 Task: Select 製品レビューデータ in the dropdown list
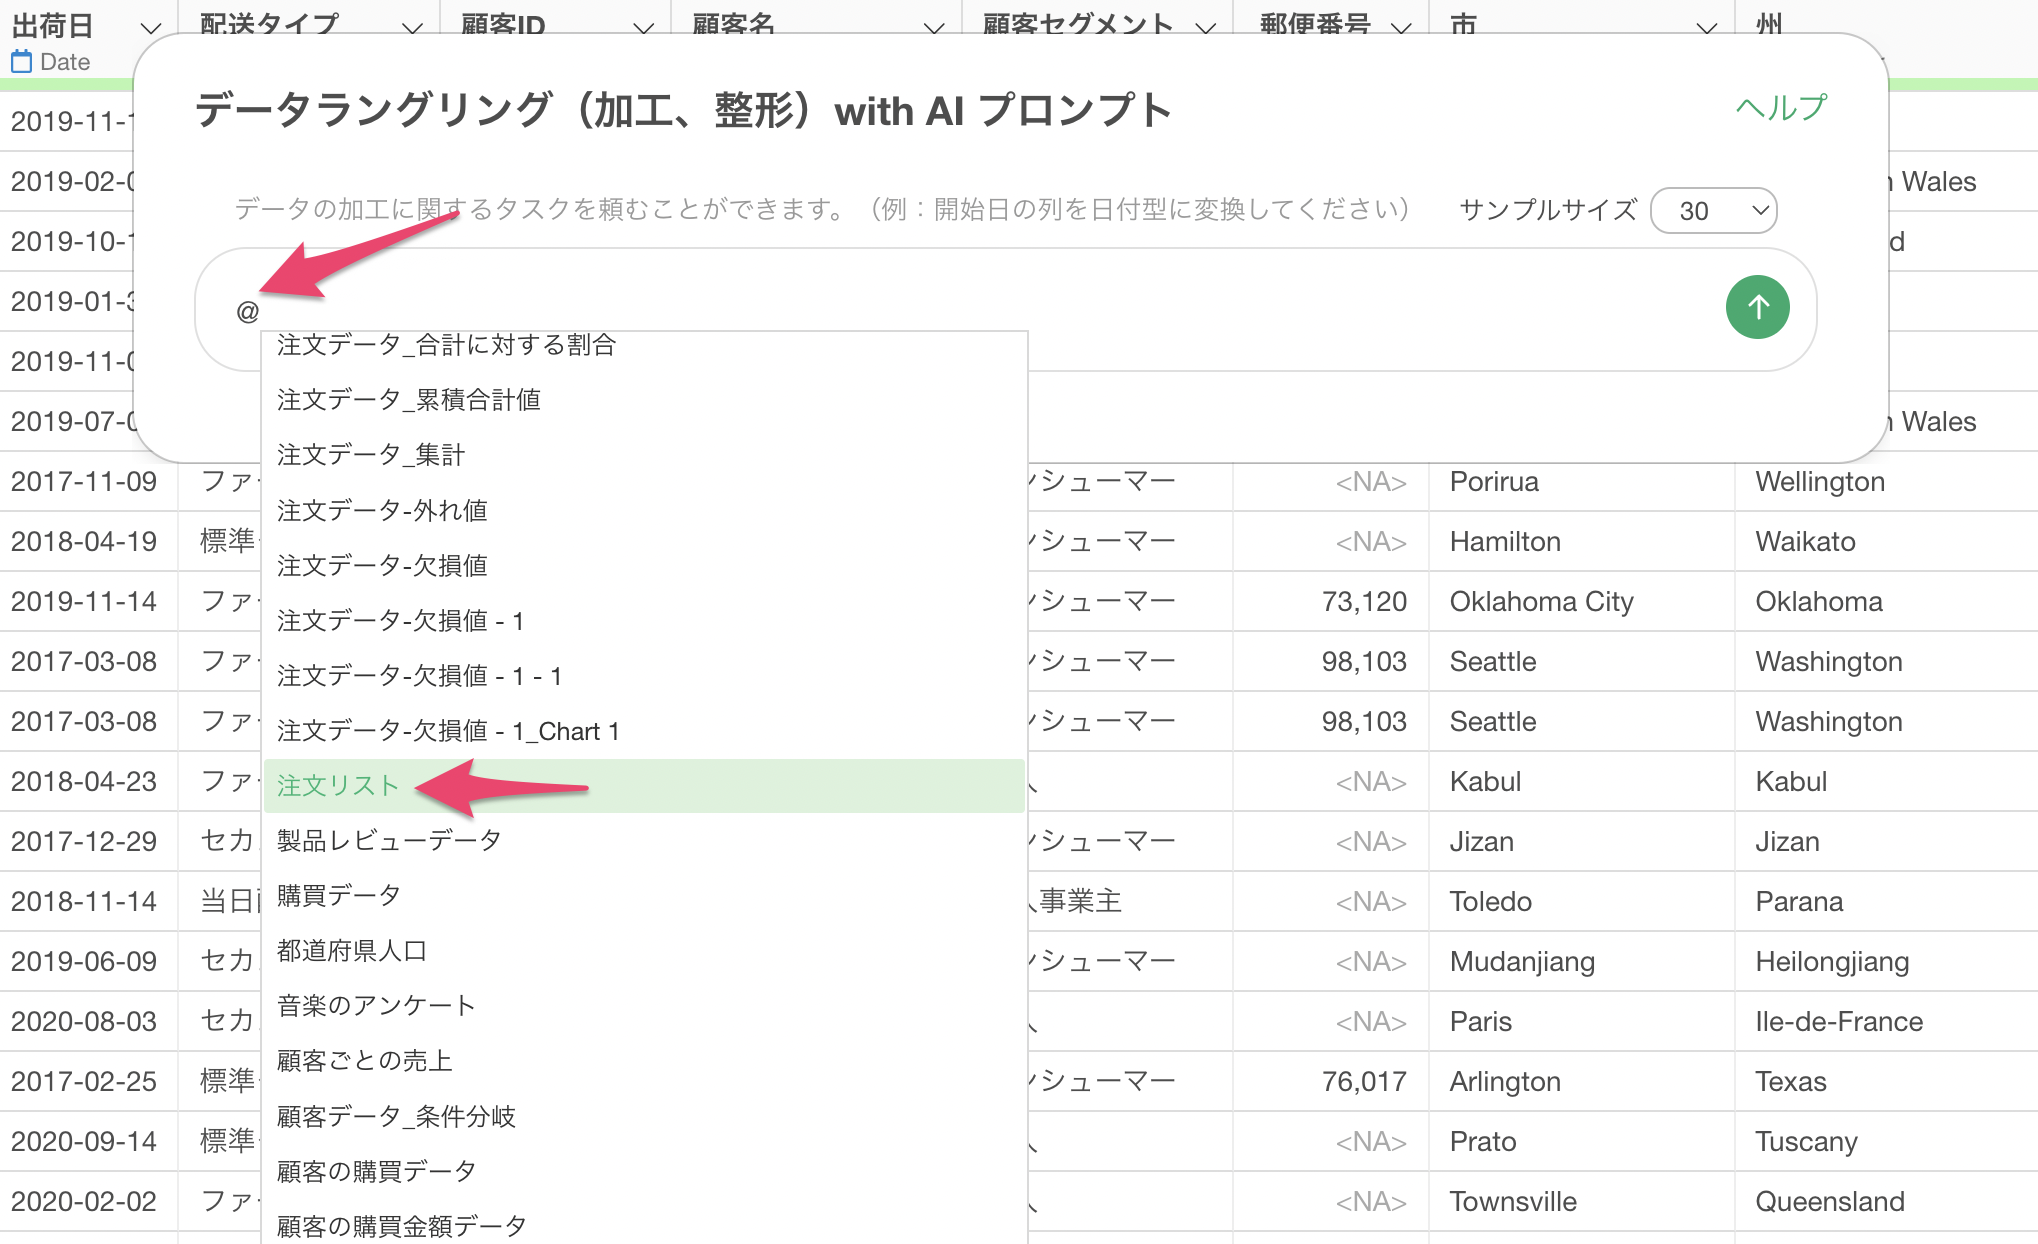point(389,841)
